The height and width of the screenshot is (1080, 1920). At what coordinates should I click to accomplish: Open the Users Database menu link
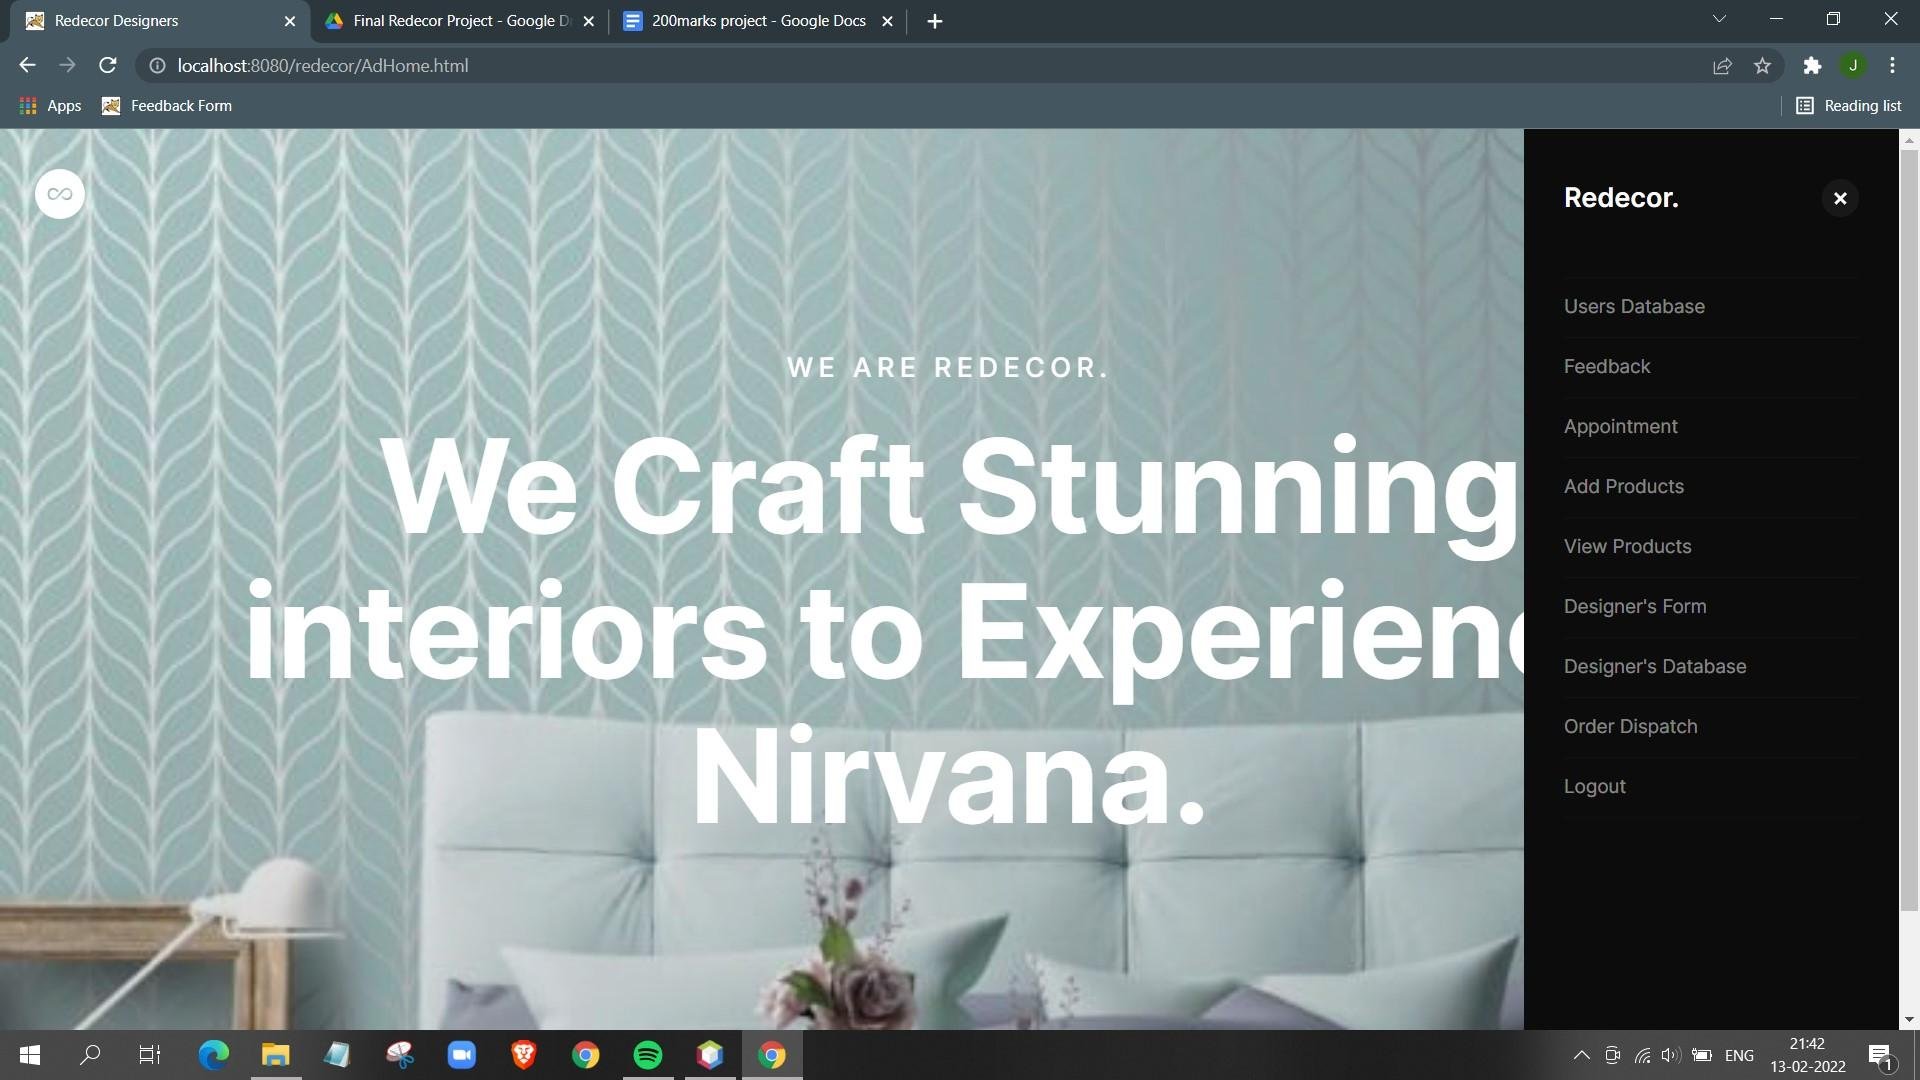1634,307
